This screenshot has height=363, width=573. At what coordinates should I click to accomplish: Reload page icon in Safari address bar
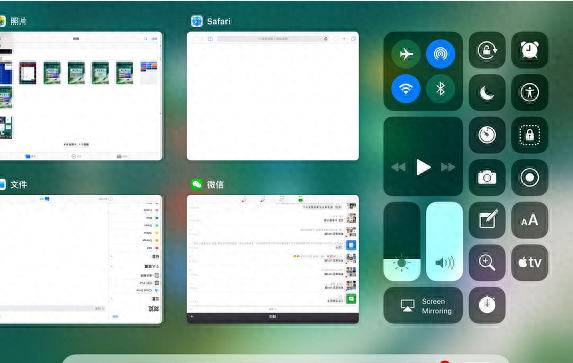click(325, 38)
